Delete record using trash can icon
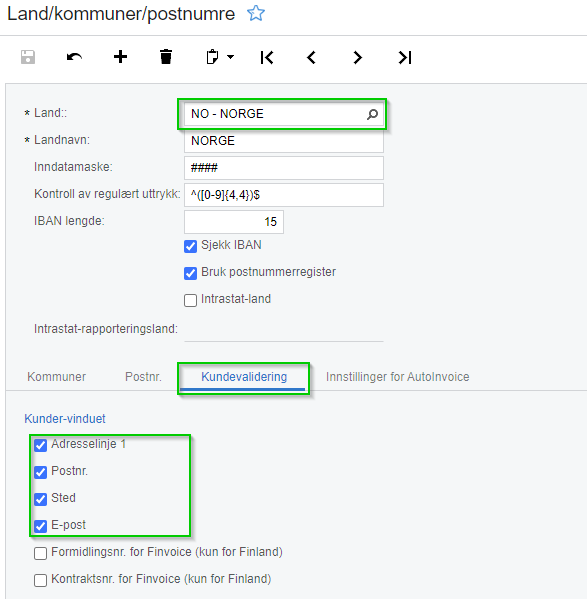Image resolution: width=587 pixels, height=599 pixels. coord(166,57)
